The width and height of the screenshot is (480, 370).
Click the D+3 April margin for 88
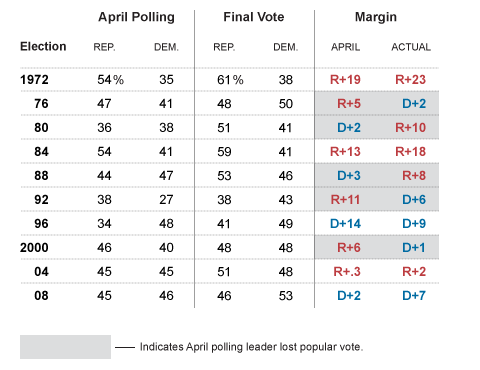[349, 176]
